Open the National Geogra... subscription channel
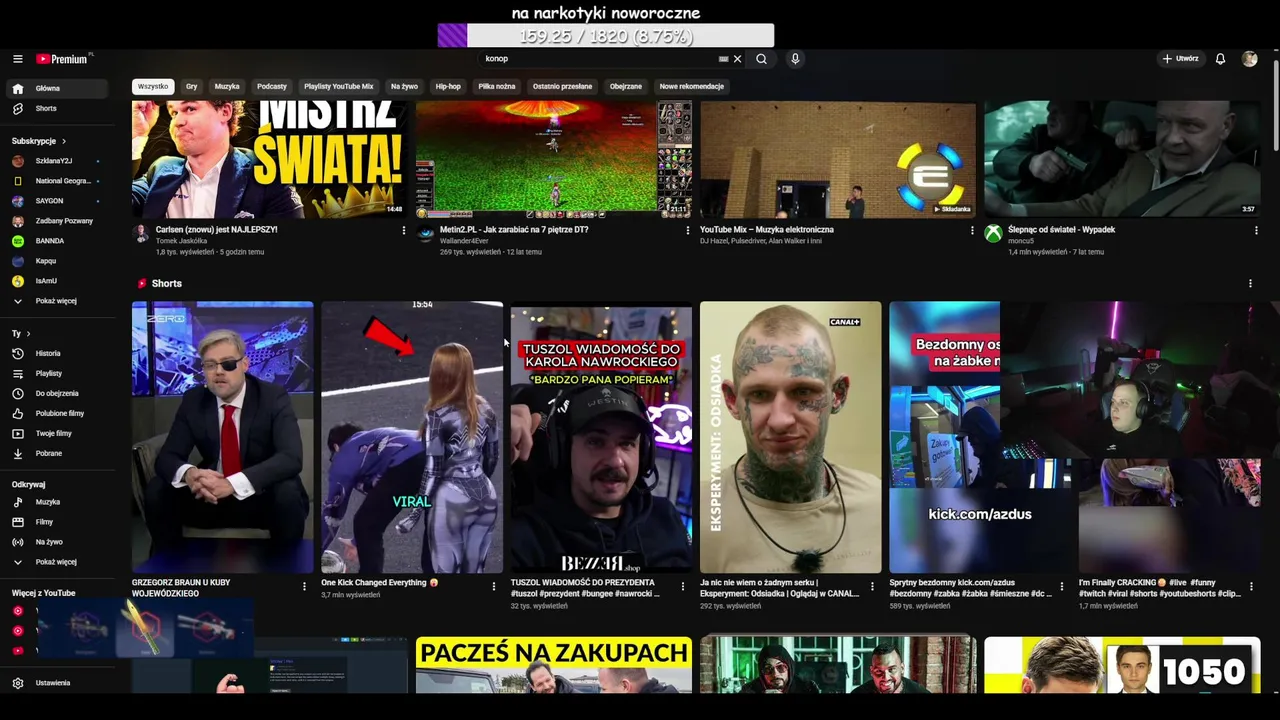Viewport: 1280px width, 720px height. (57, 181)
